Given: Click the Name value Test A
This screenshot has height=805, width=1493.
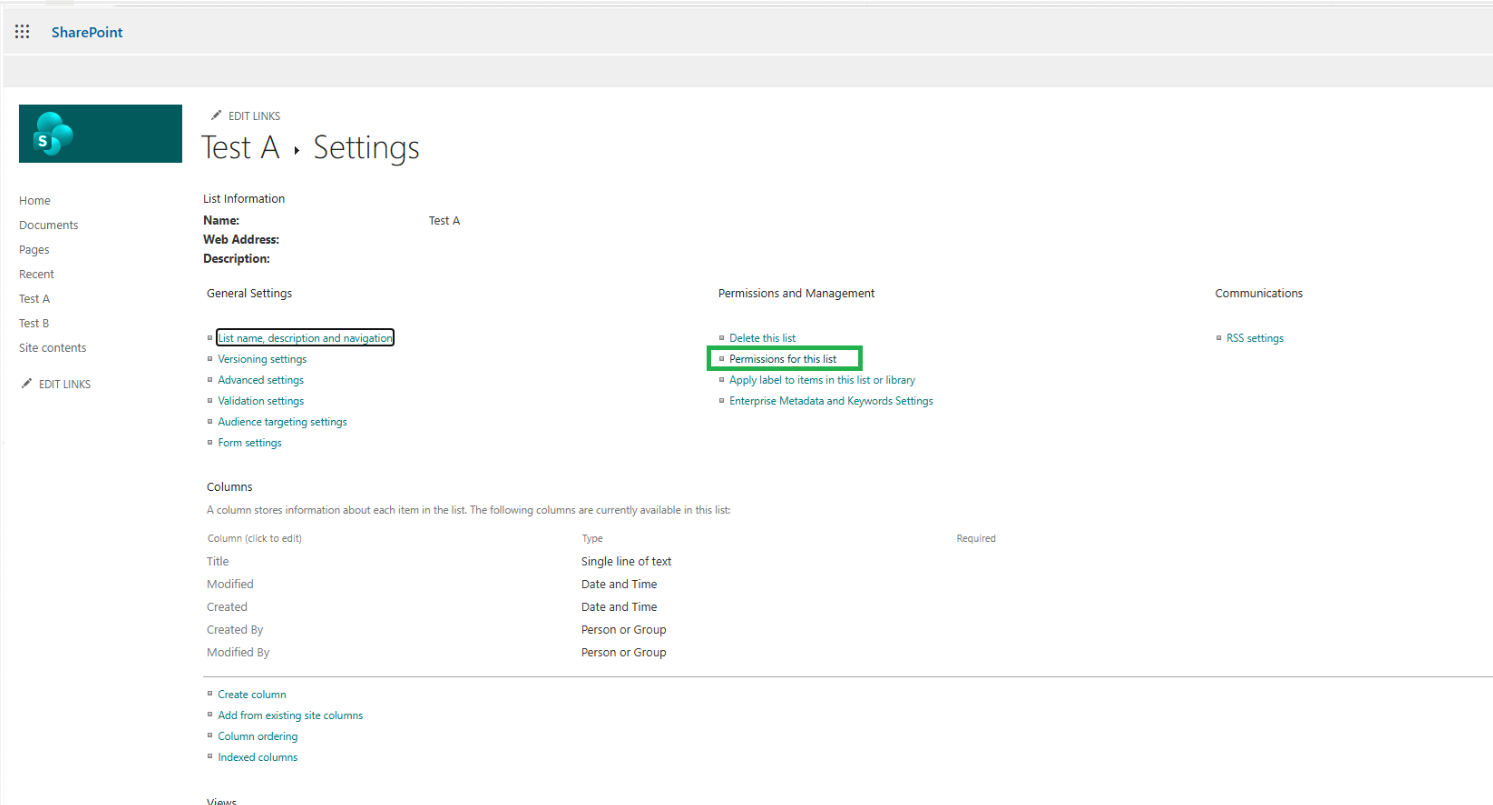Looking at the screenshot, I should 444,220.
